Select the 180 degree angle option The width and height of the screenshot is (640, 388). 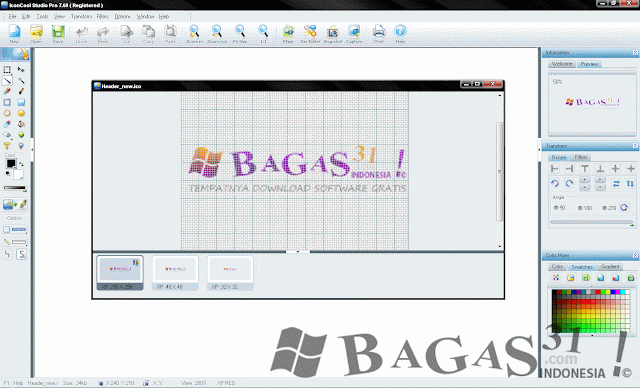coord(584,208)
